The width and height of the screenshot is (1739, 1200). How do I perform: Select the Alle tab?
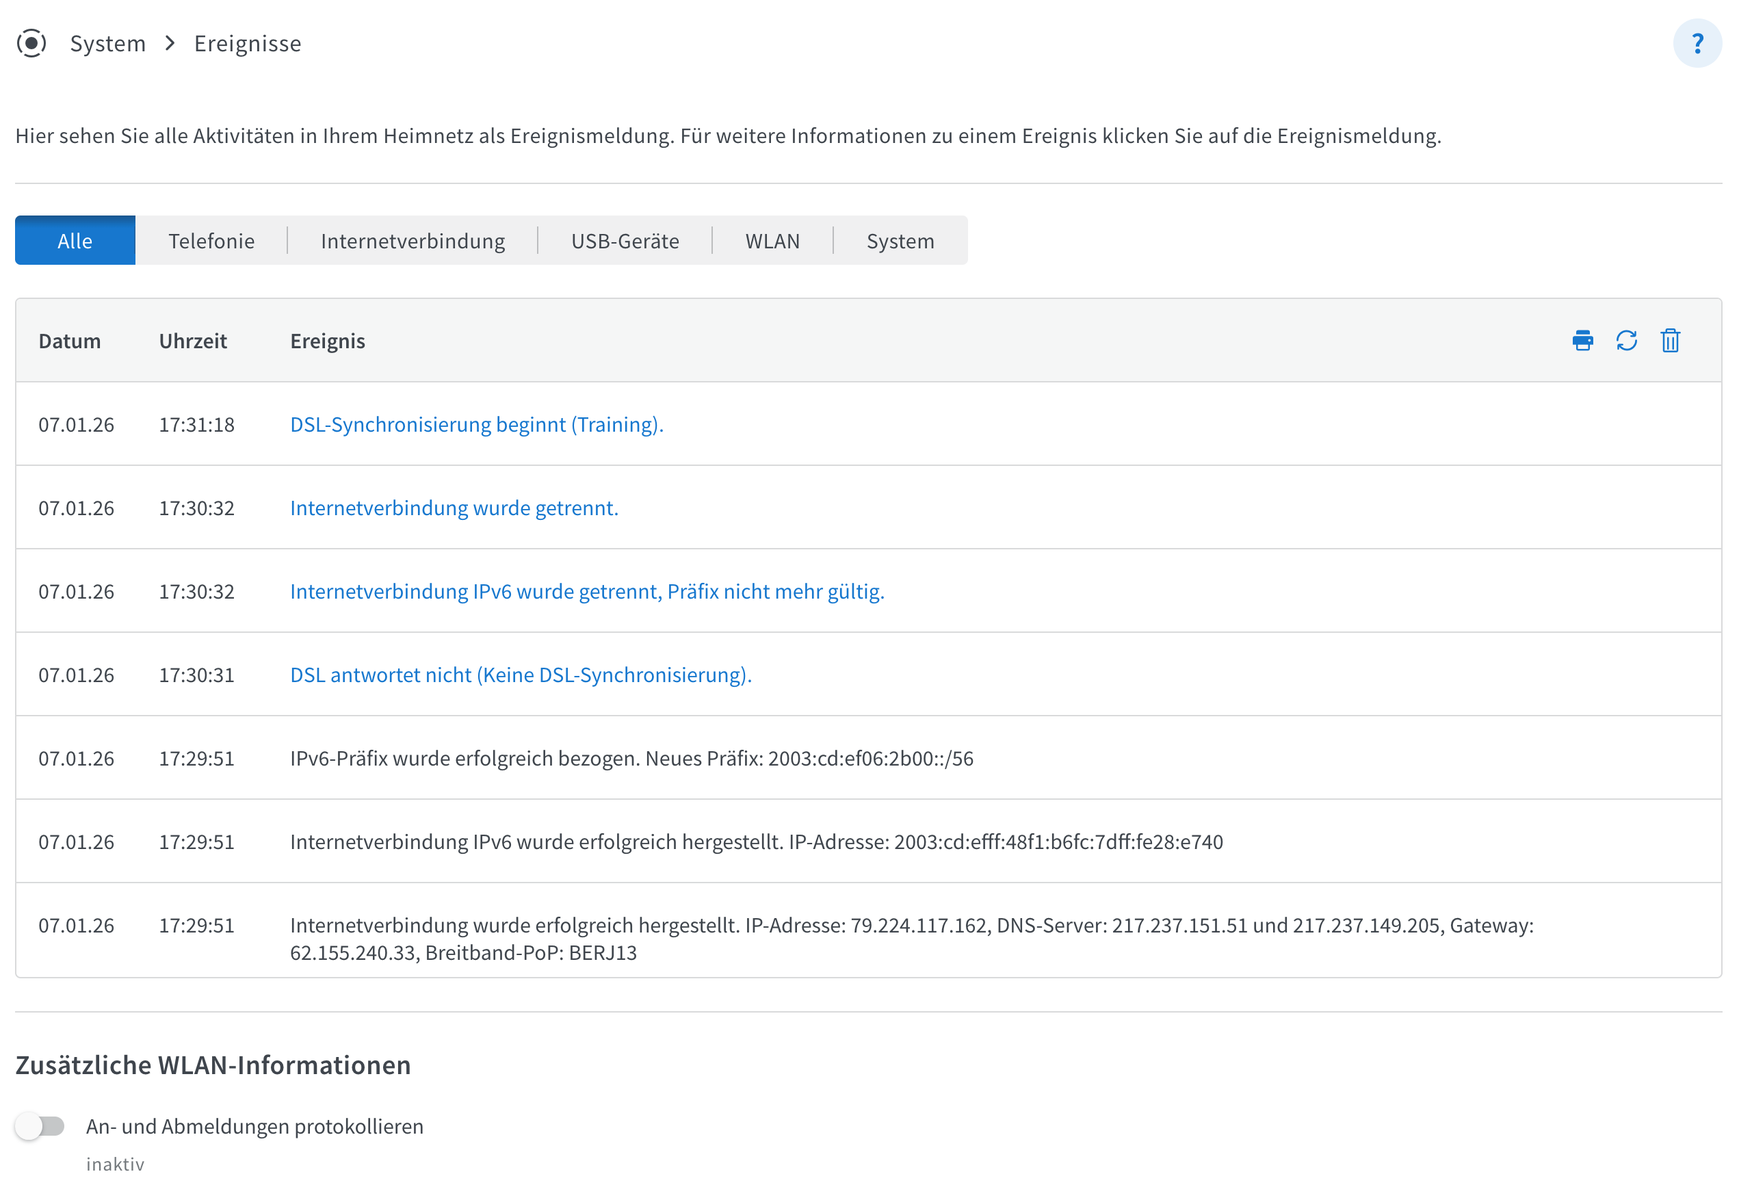point(75,241)
